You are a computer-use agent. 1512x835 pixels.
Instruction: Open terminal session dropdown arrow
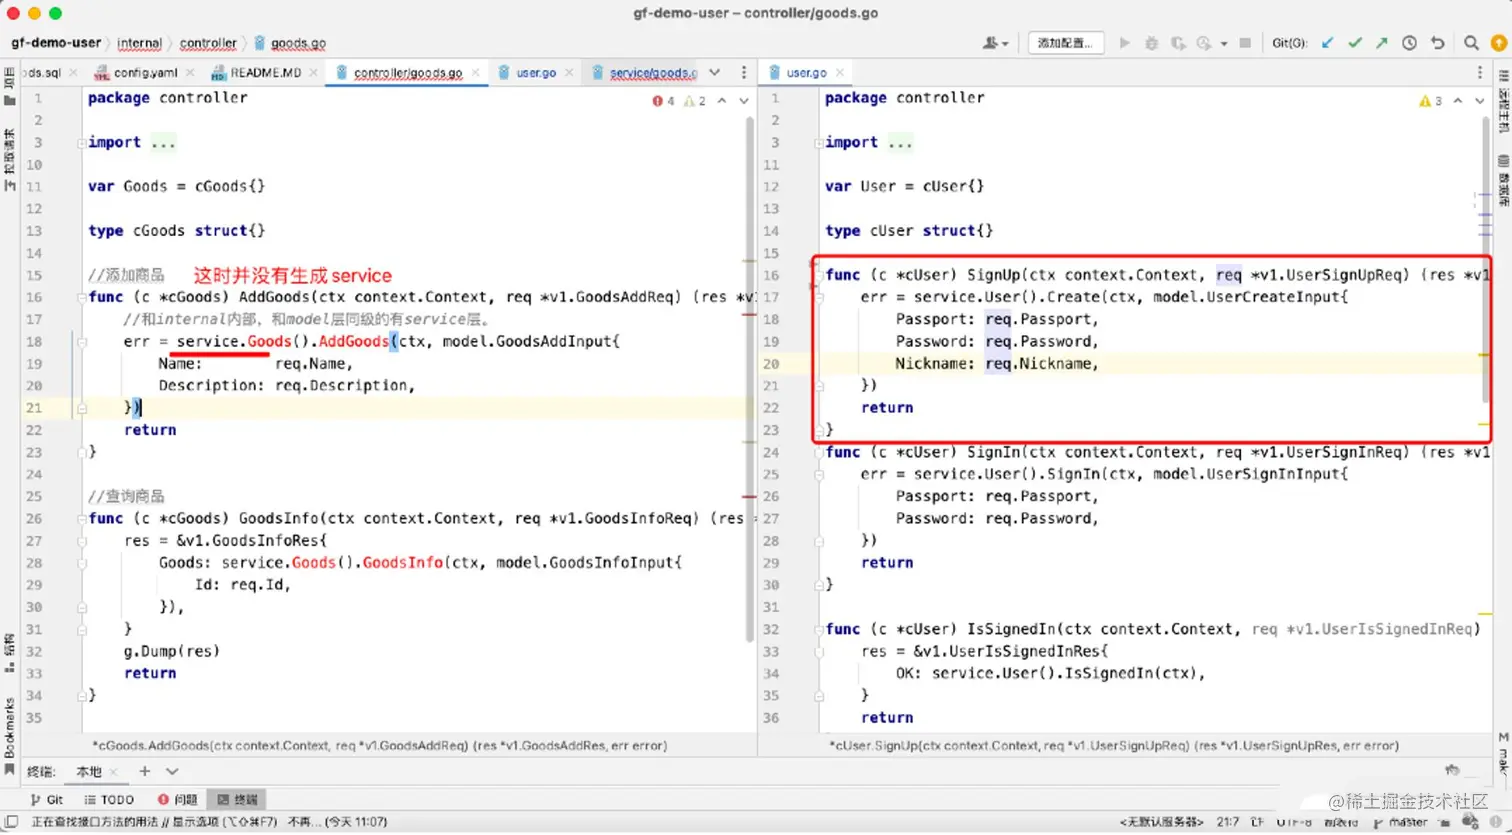172,771
